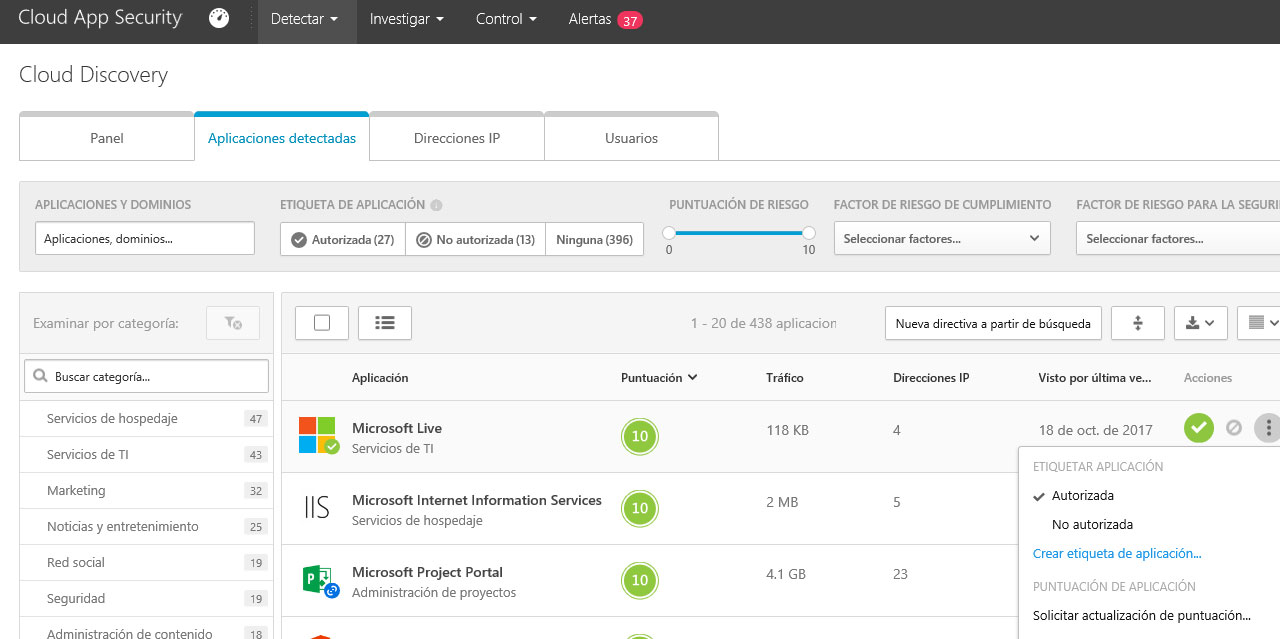The width and height of the screenshot is (1280, 639).
Task: Click the IIS application logo icon
Action: [316, 508]
